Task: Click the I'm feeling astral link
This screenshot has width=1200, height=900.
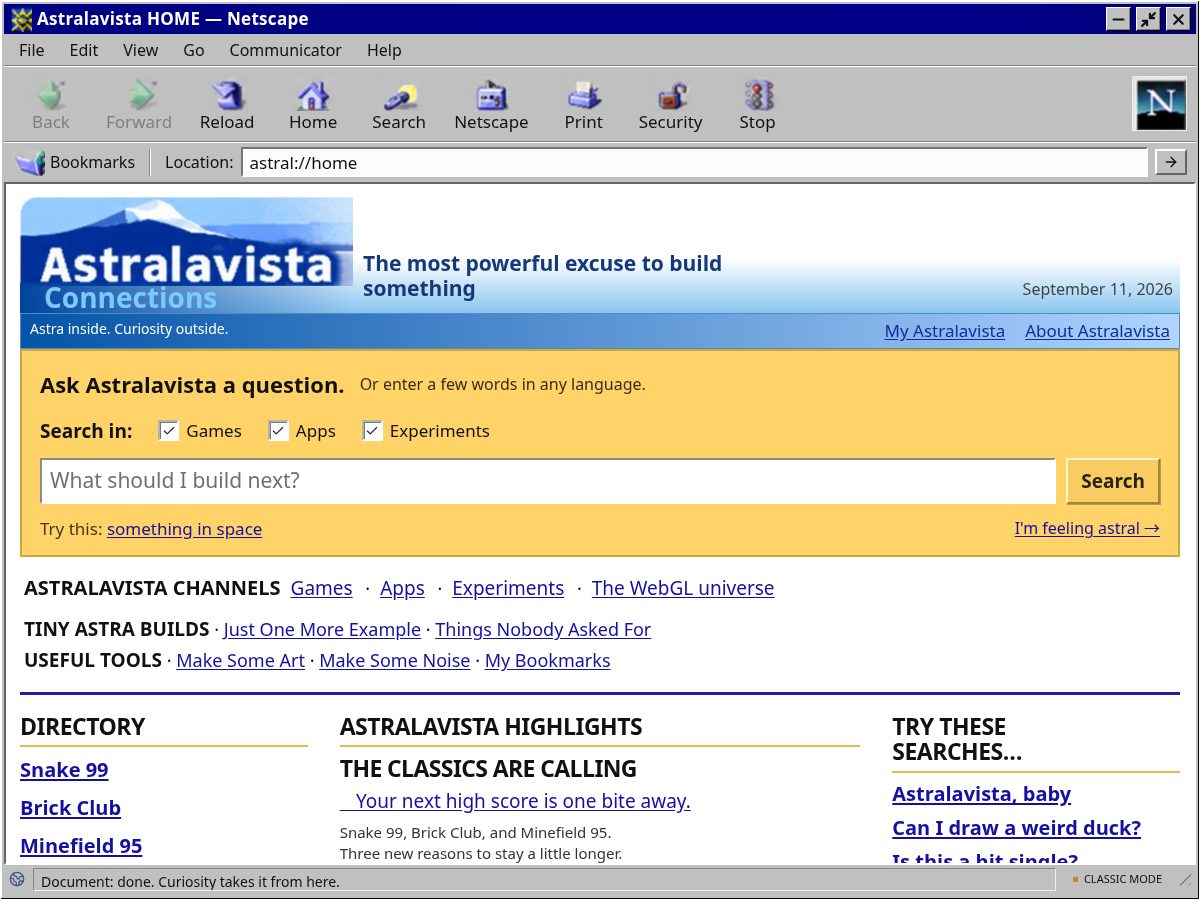Action: (1087, 528)
